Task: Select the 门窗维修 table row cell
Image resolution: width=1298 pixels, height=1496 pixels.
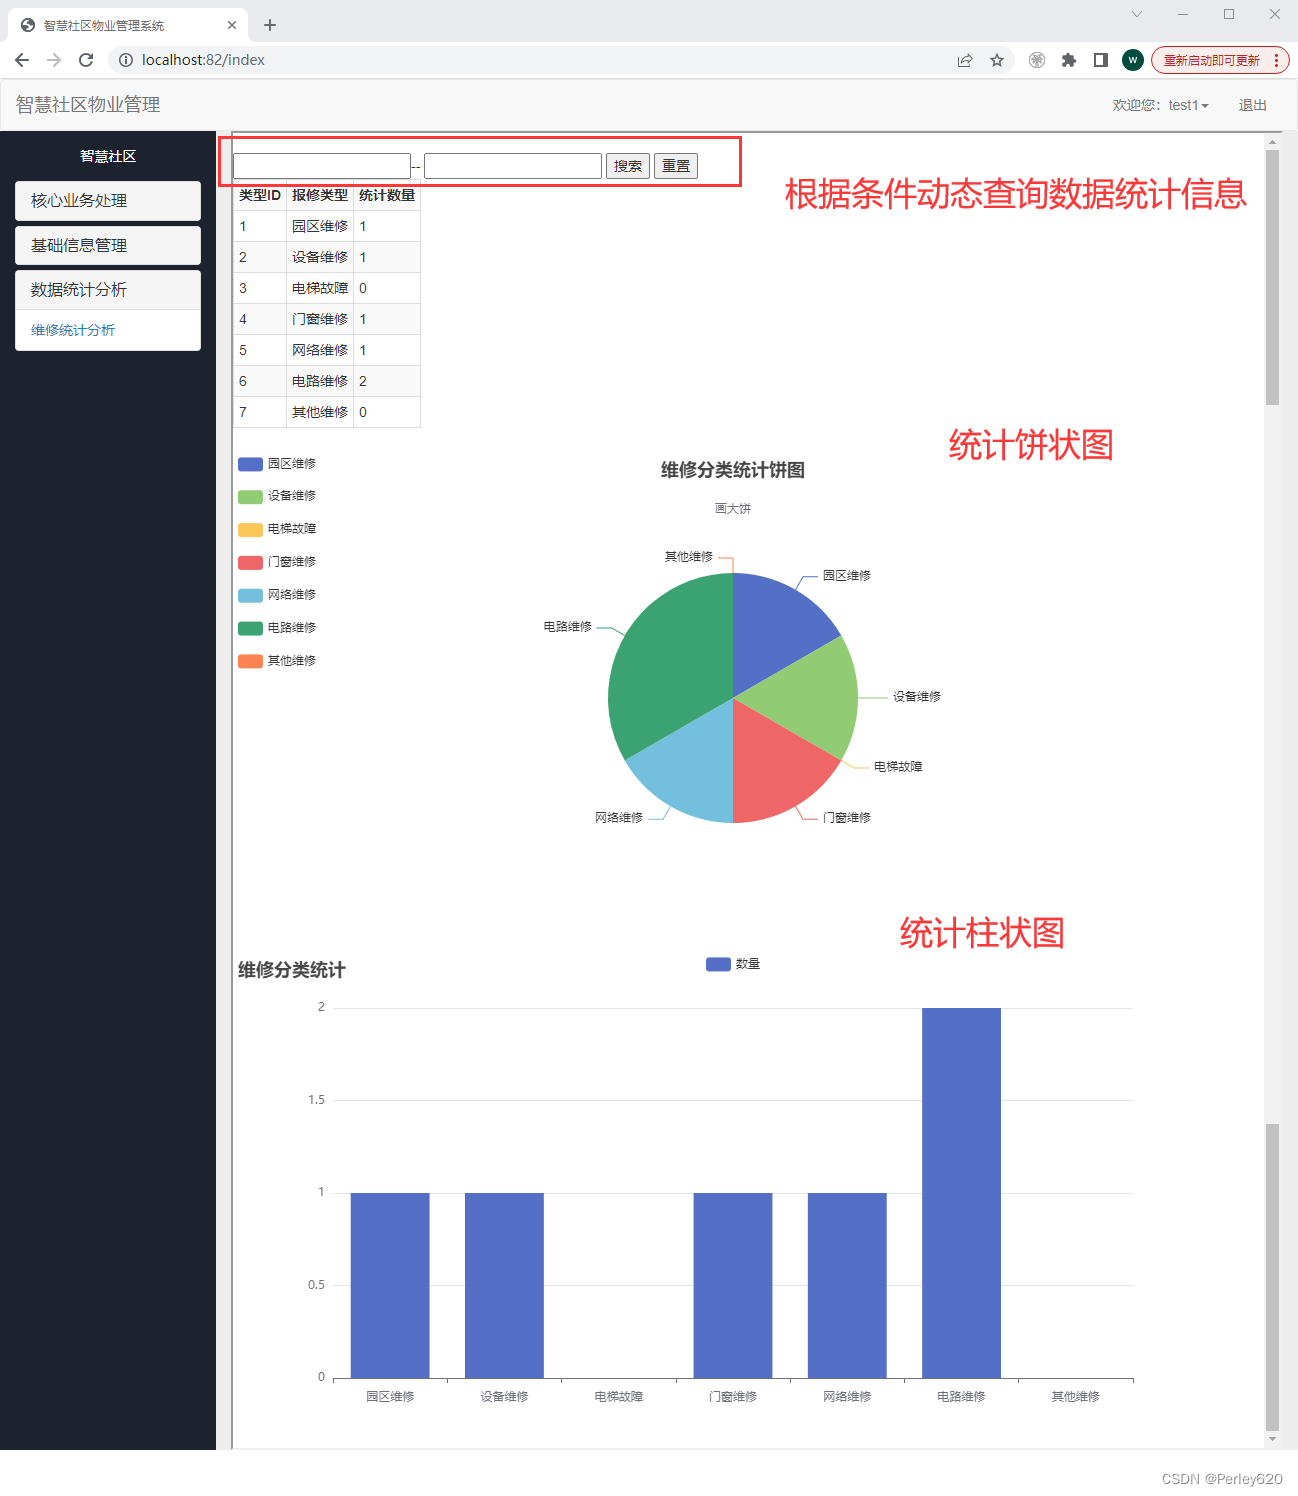Action: 320,319
